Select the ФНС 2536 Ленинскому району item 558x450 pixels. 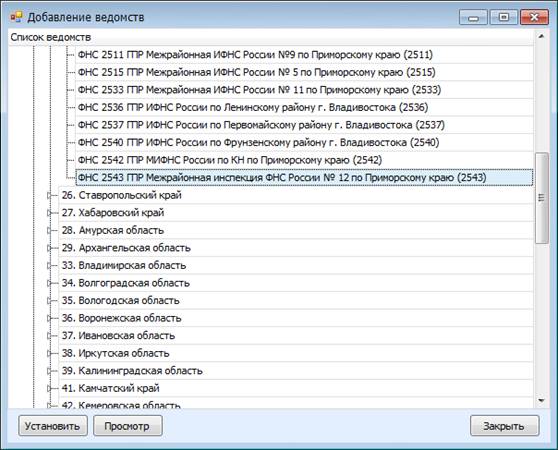coord(253,107)
